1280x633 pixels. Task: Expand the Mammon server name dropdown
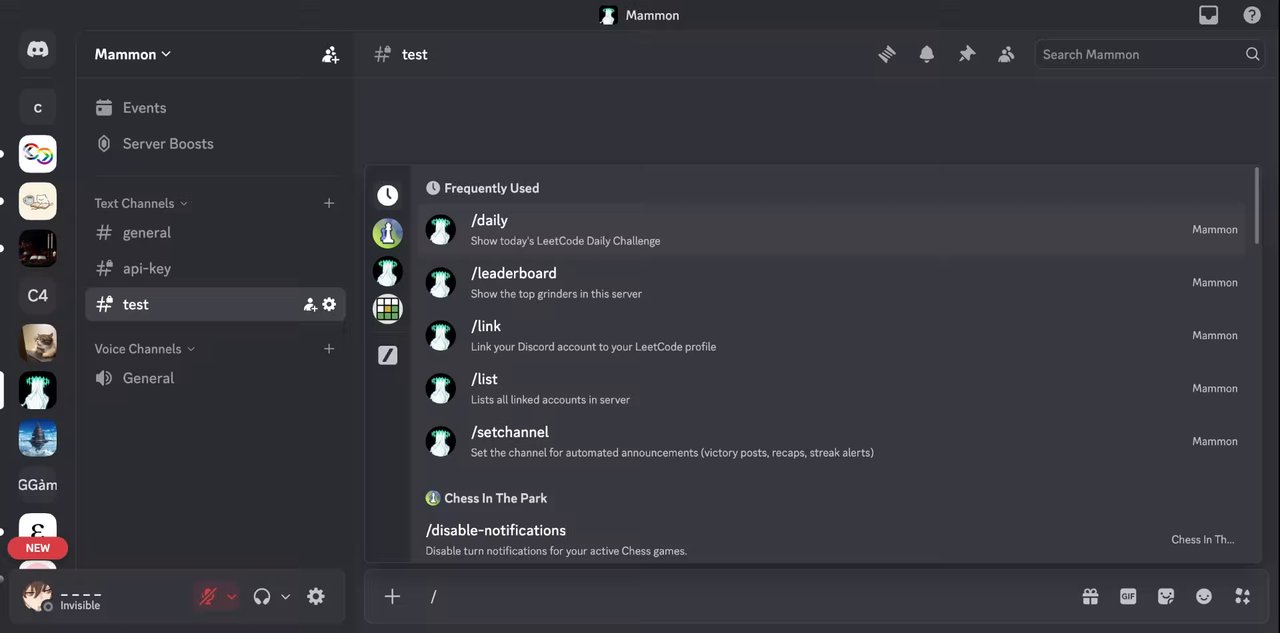click(x=133, y=54)
